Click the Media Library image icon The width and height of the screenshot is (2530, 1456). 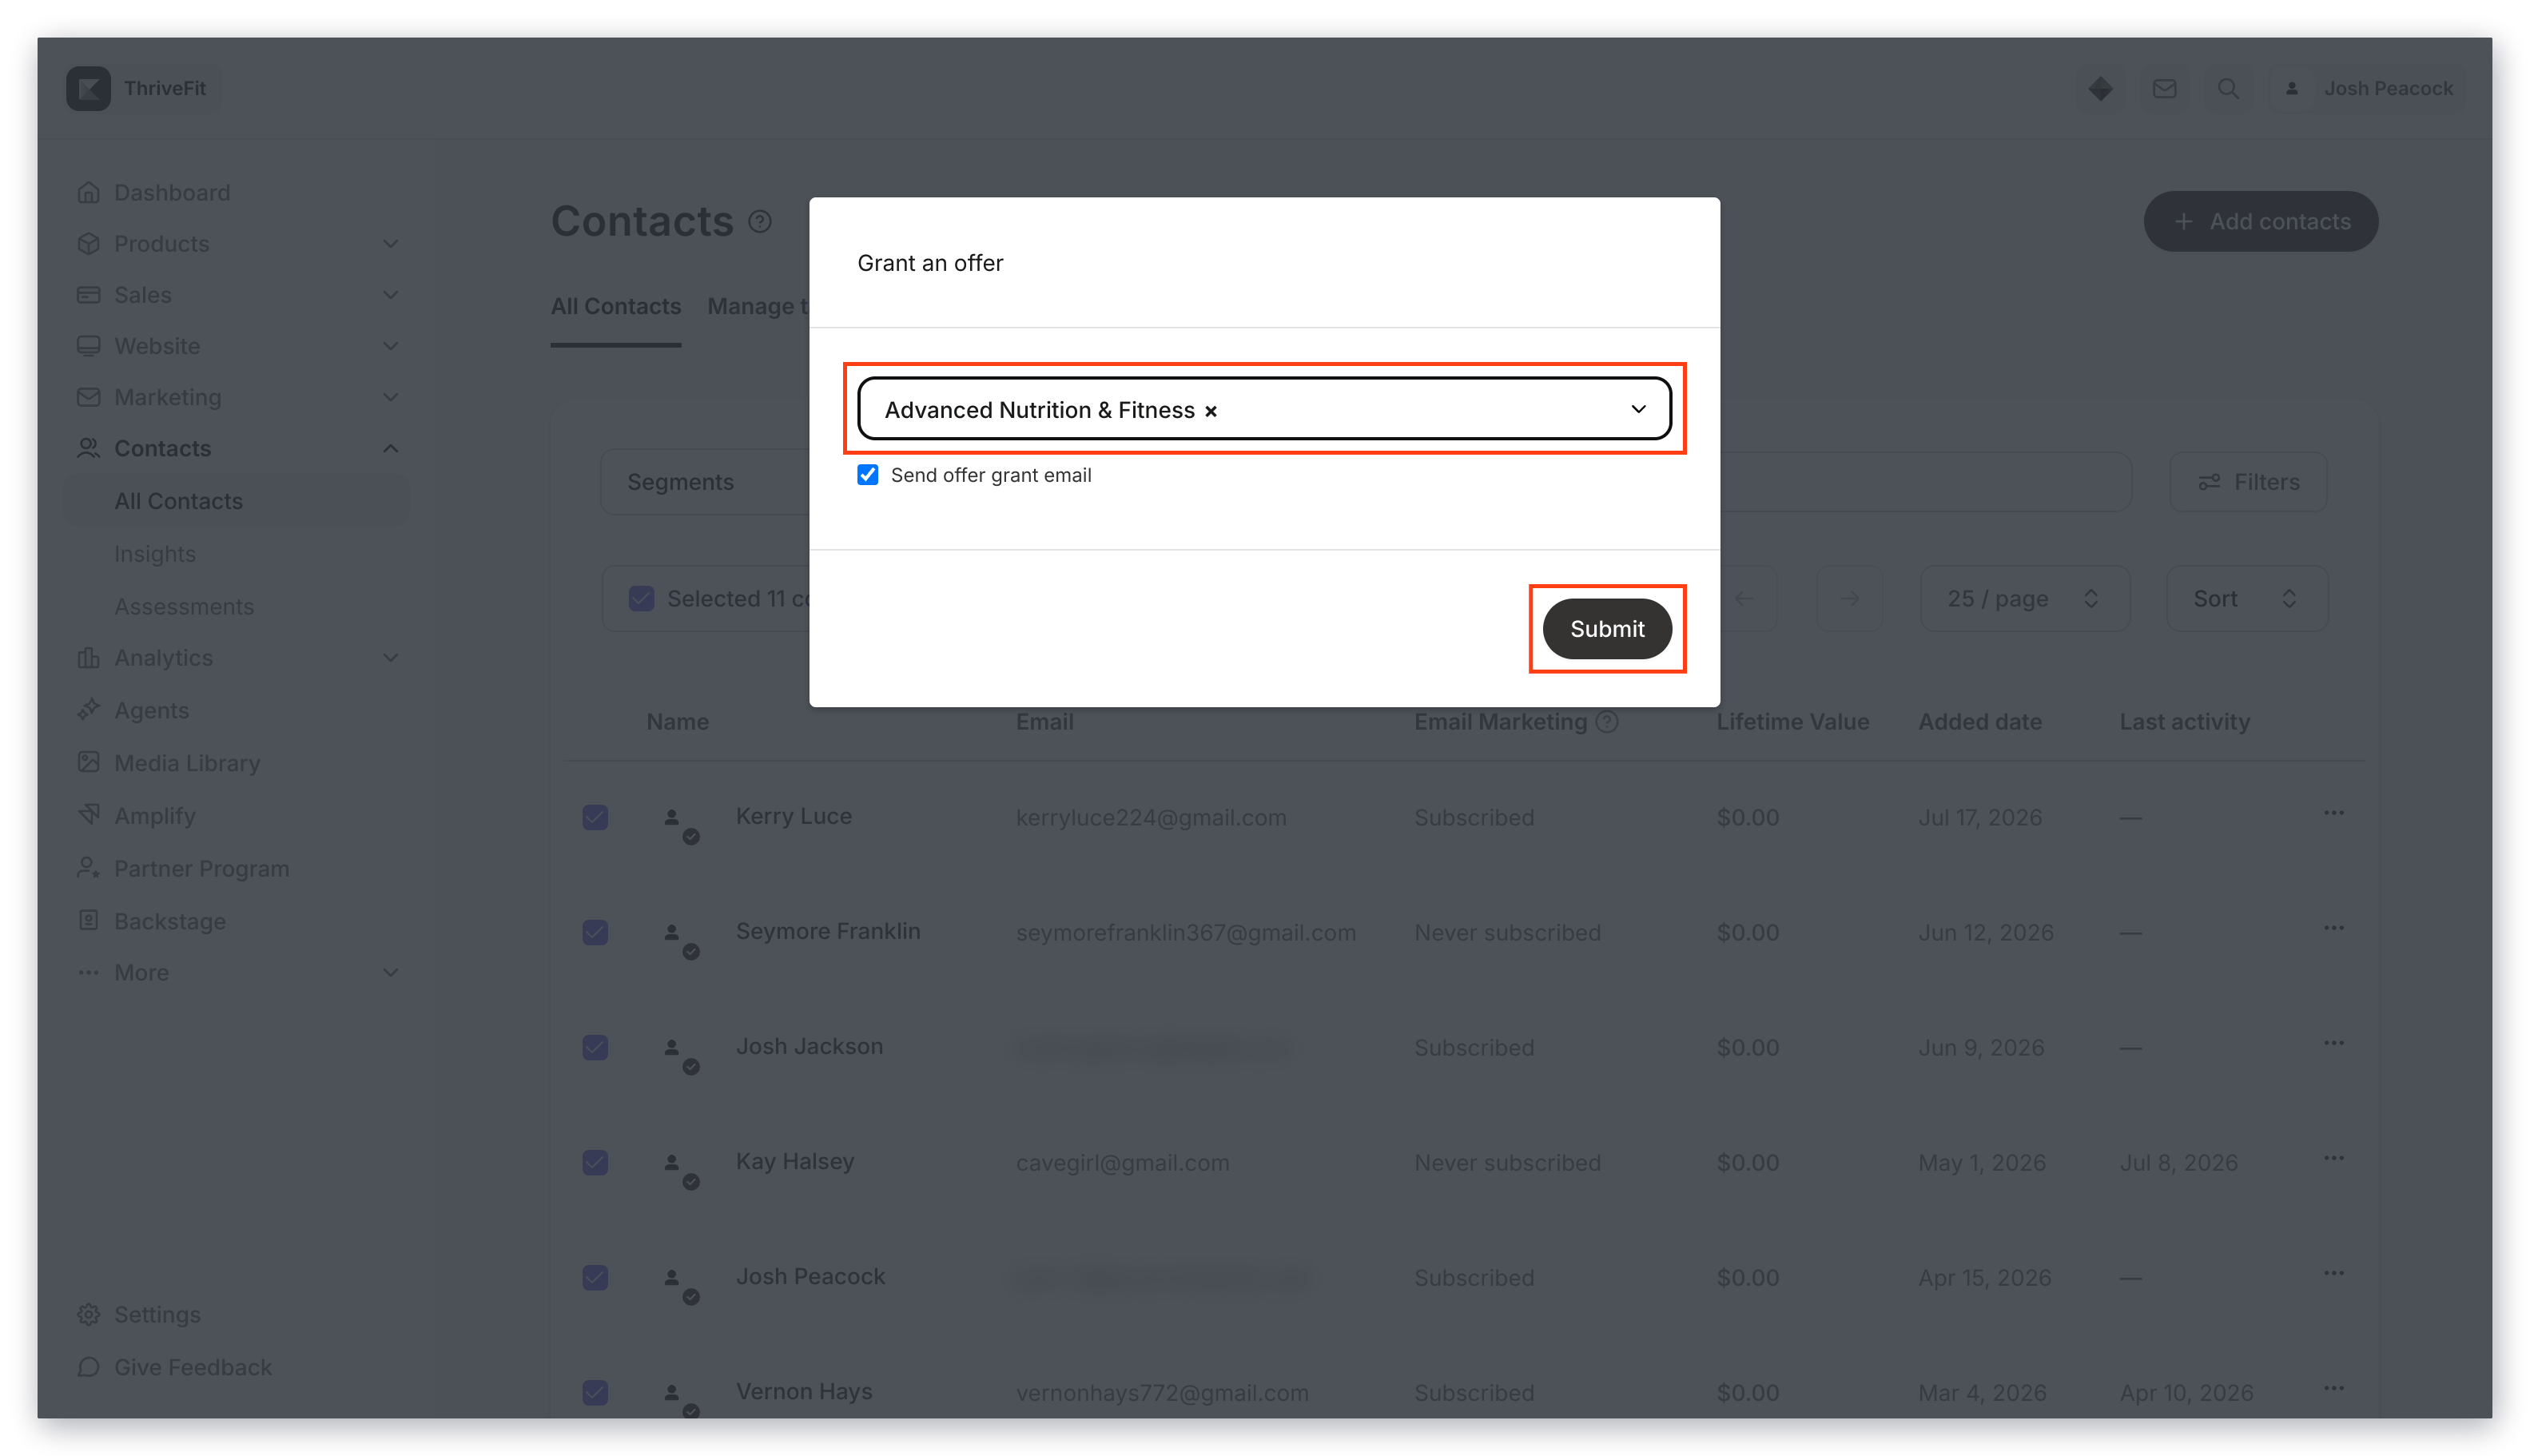pyautogui.click(x=88, y=762)
